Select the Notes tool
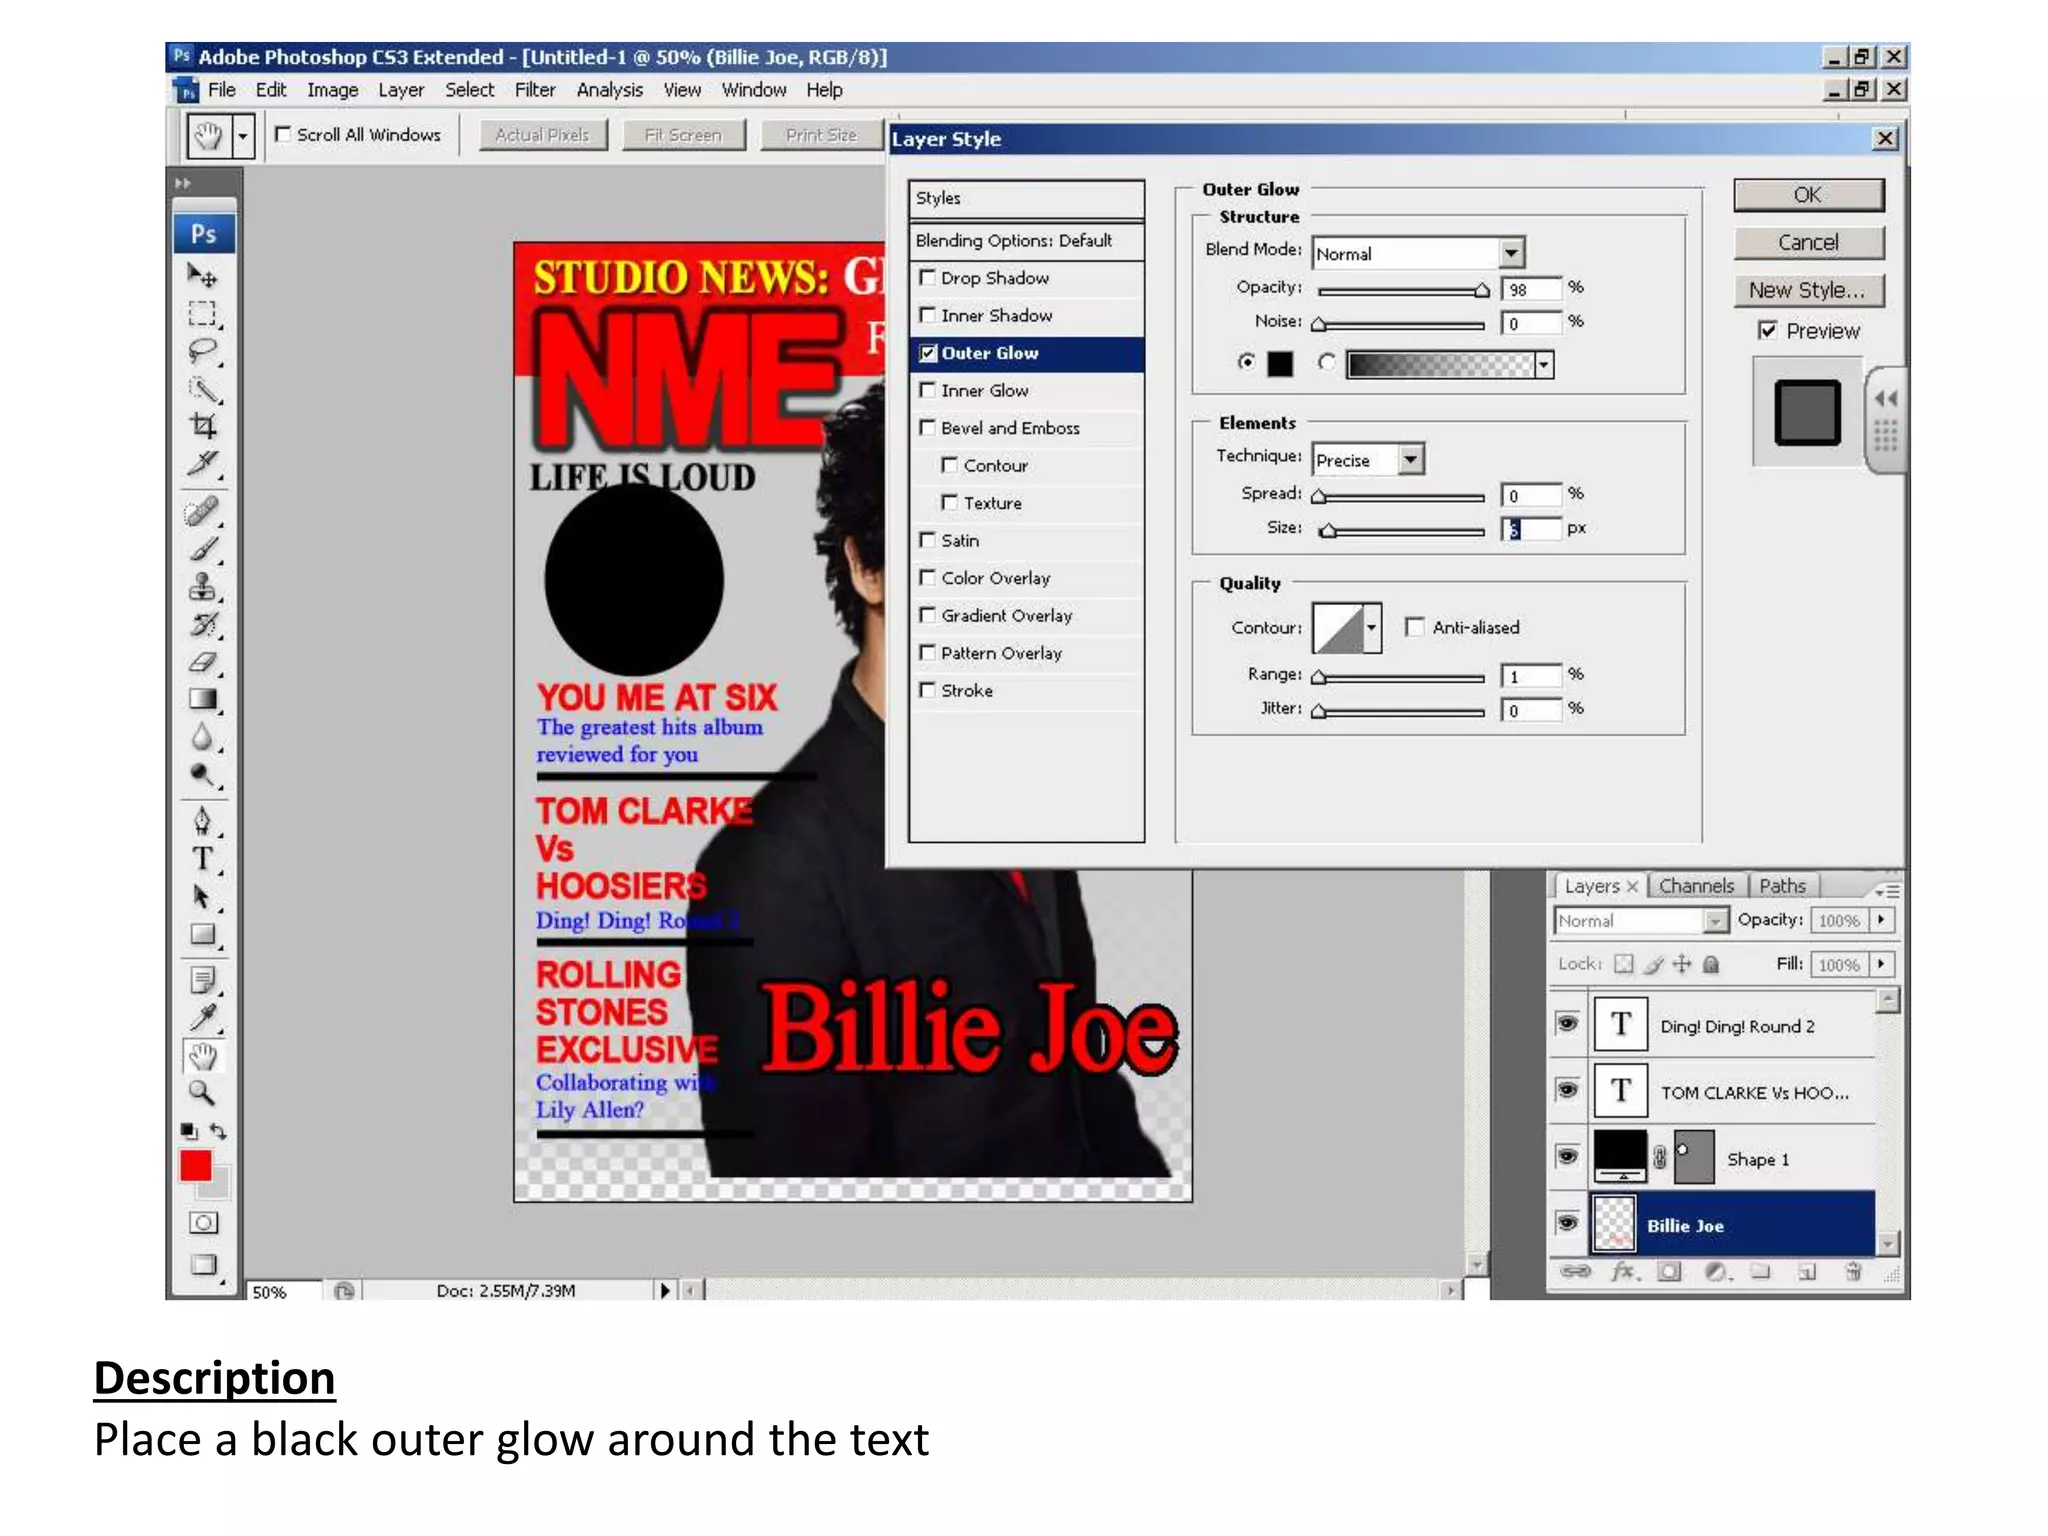 click(203, 981)
